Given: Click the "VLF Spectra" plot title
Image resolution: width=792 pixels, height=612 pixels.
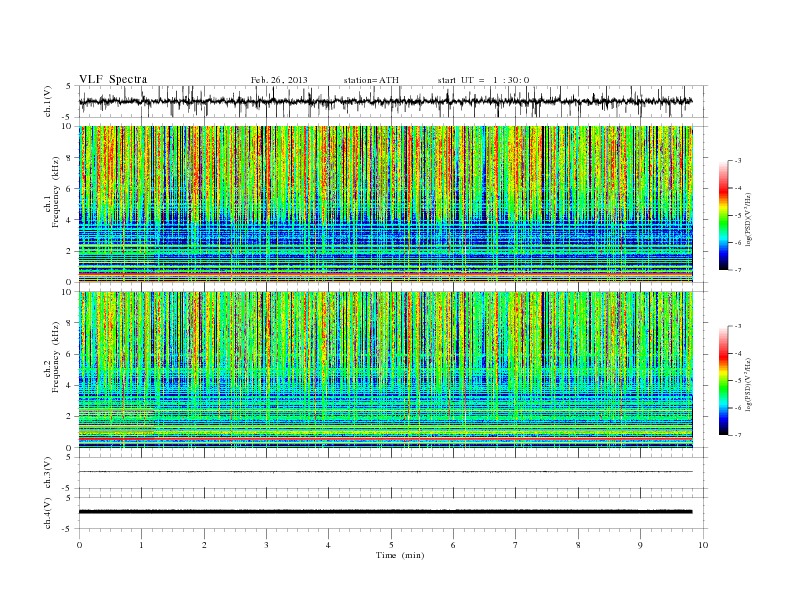Looking at the screenshot, I should click(113, 79).
